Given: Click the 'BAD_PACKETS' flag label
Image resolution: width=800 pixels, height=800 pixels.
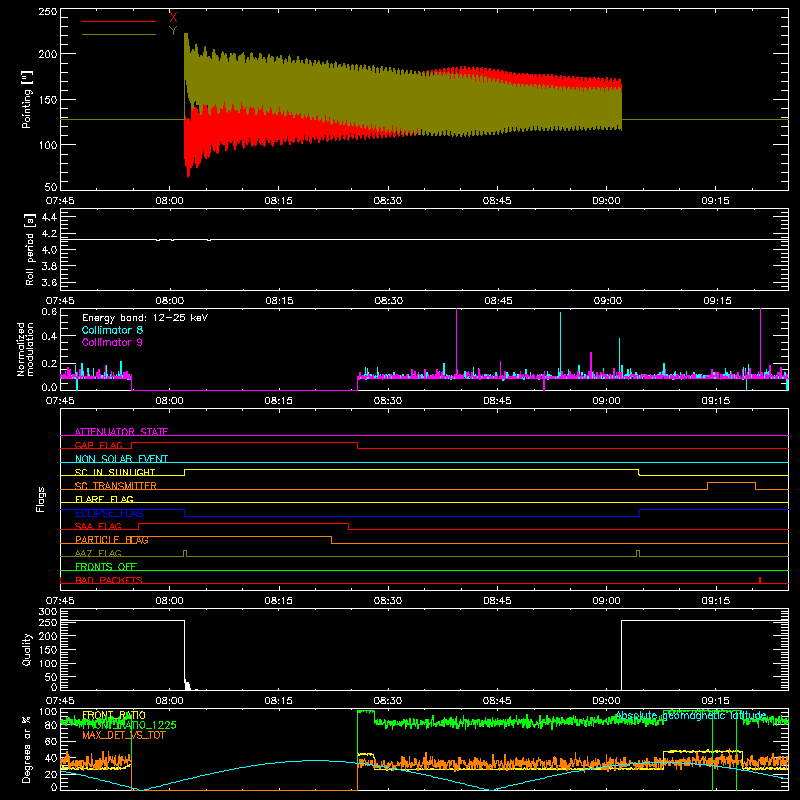Looking at the screenshot, I should (x=109, y=580).
